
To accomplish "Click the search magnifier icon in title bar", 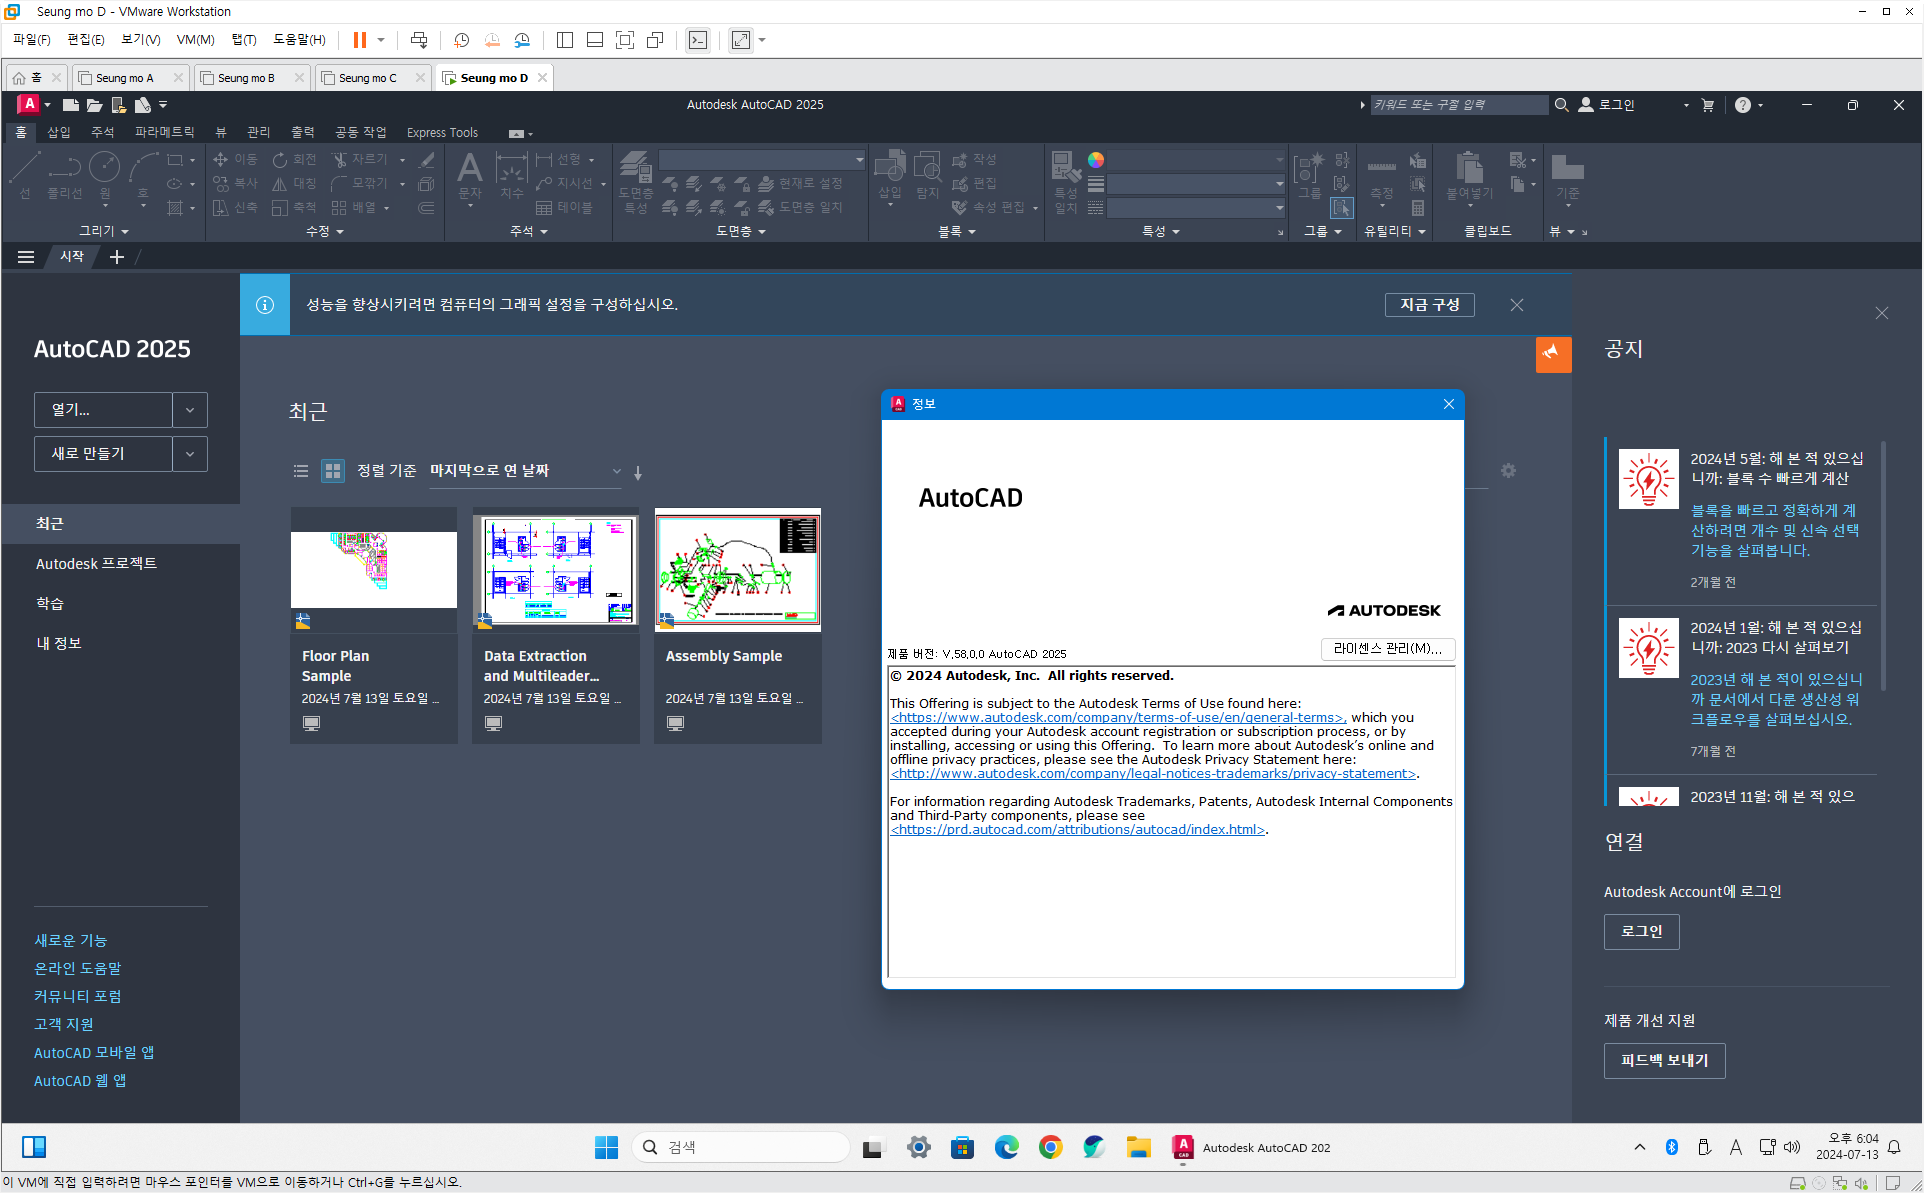I will point(1561,105).
